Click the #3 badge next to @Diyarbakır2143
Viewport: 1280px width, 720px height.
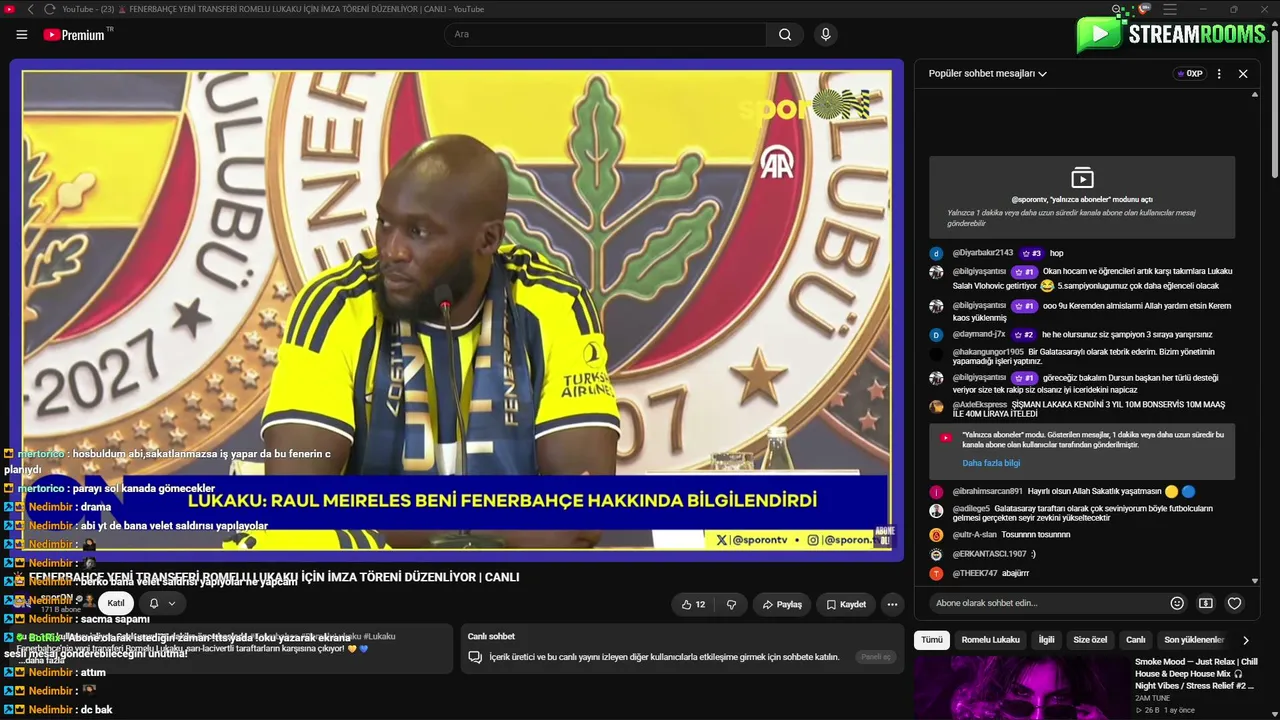(1031, 254)
